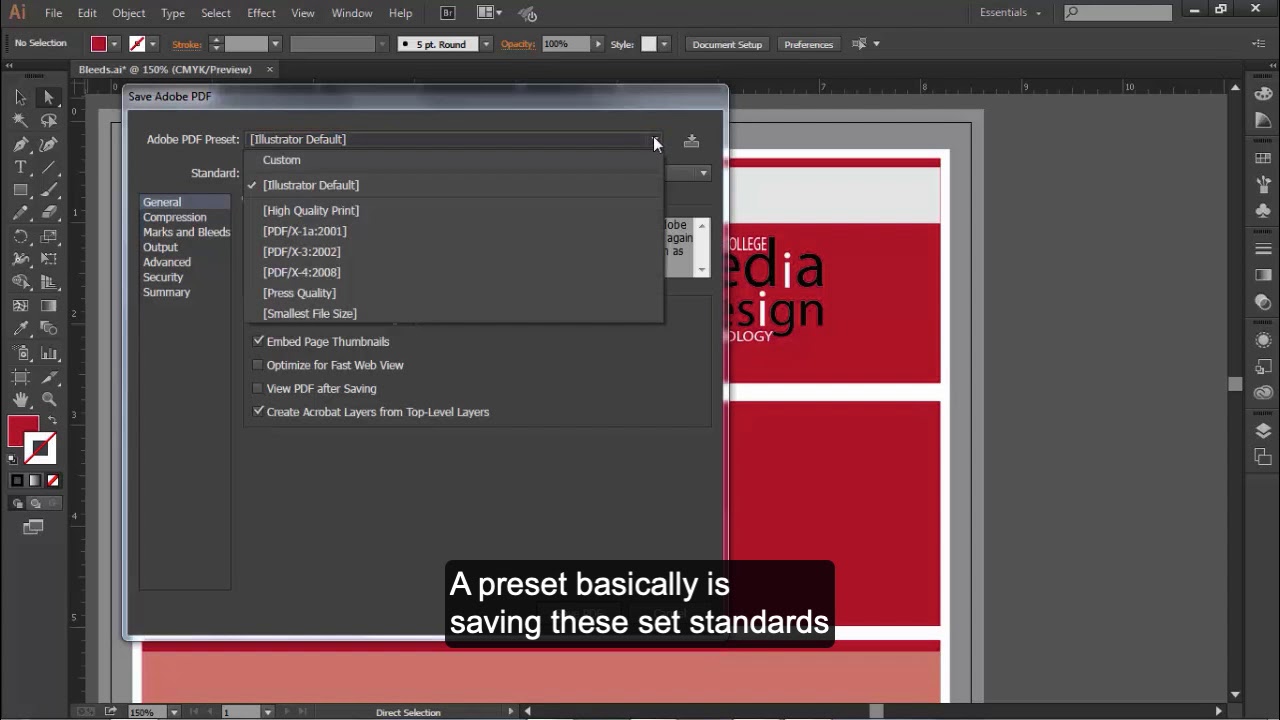The height and width of the screenshot is (720, 1280).
Task: Select the Gradient tool
Action: pos(48,306)
